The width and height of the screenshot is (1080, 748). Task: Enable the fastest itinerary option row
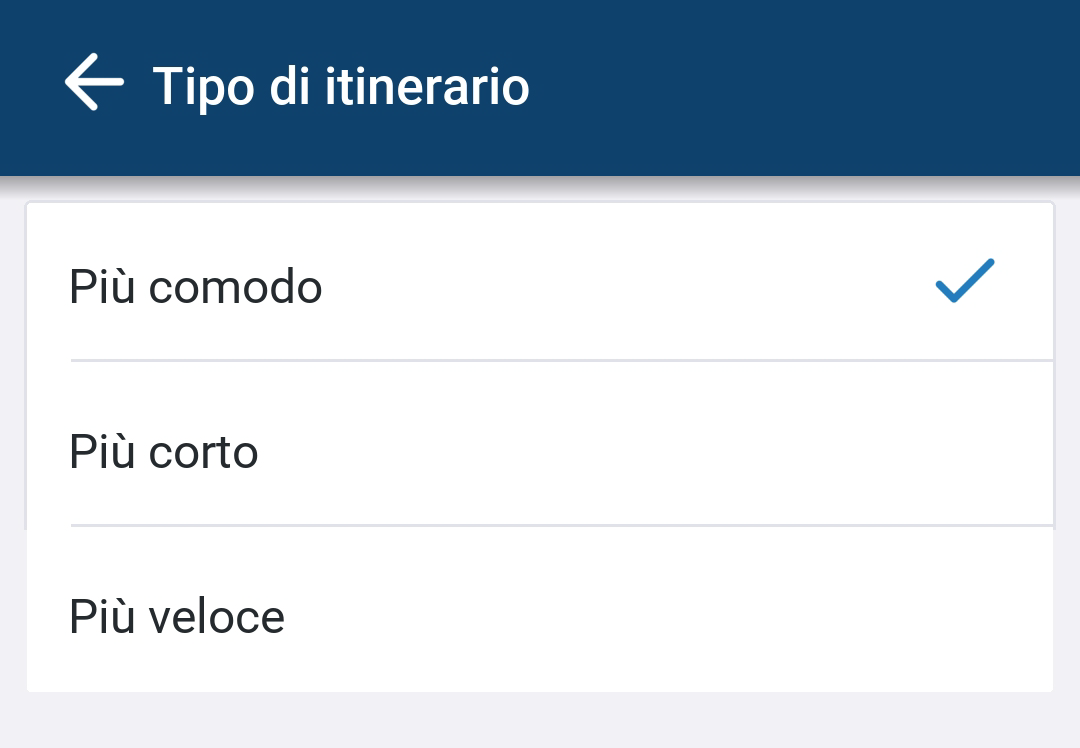[540, 616]
